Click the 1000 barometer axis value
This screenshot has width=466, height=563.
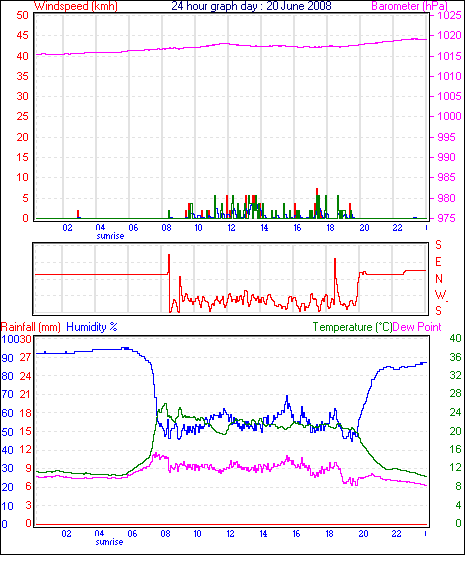449,116
